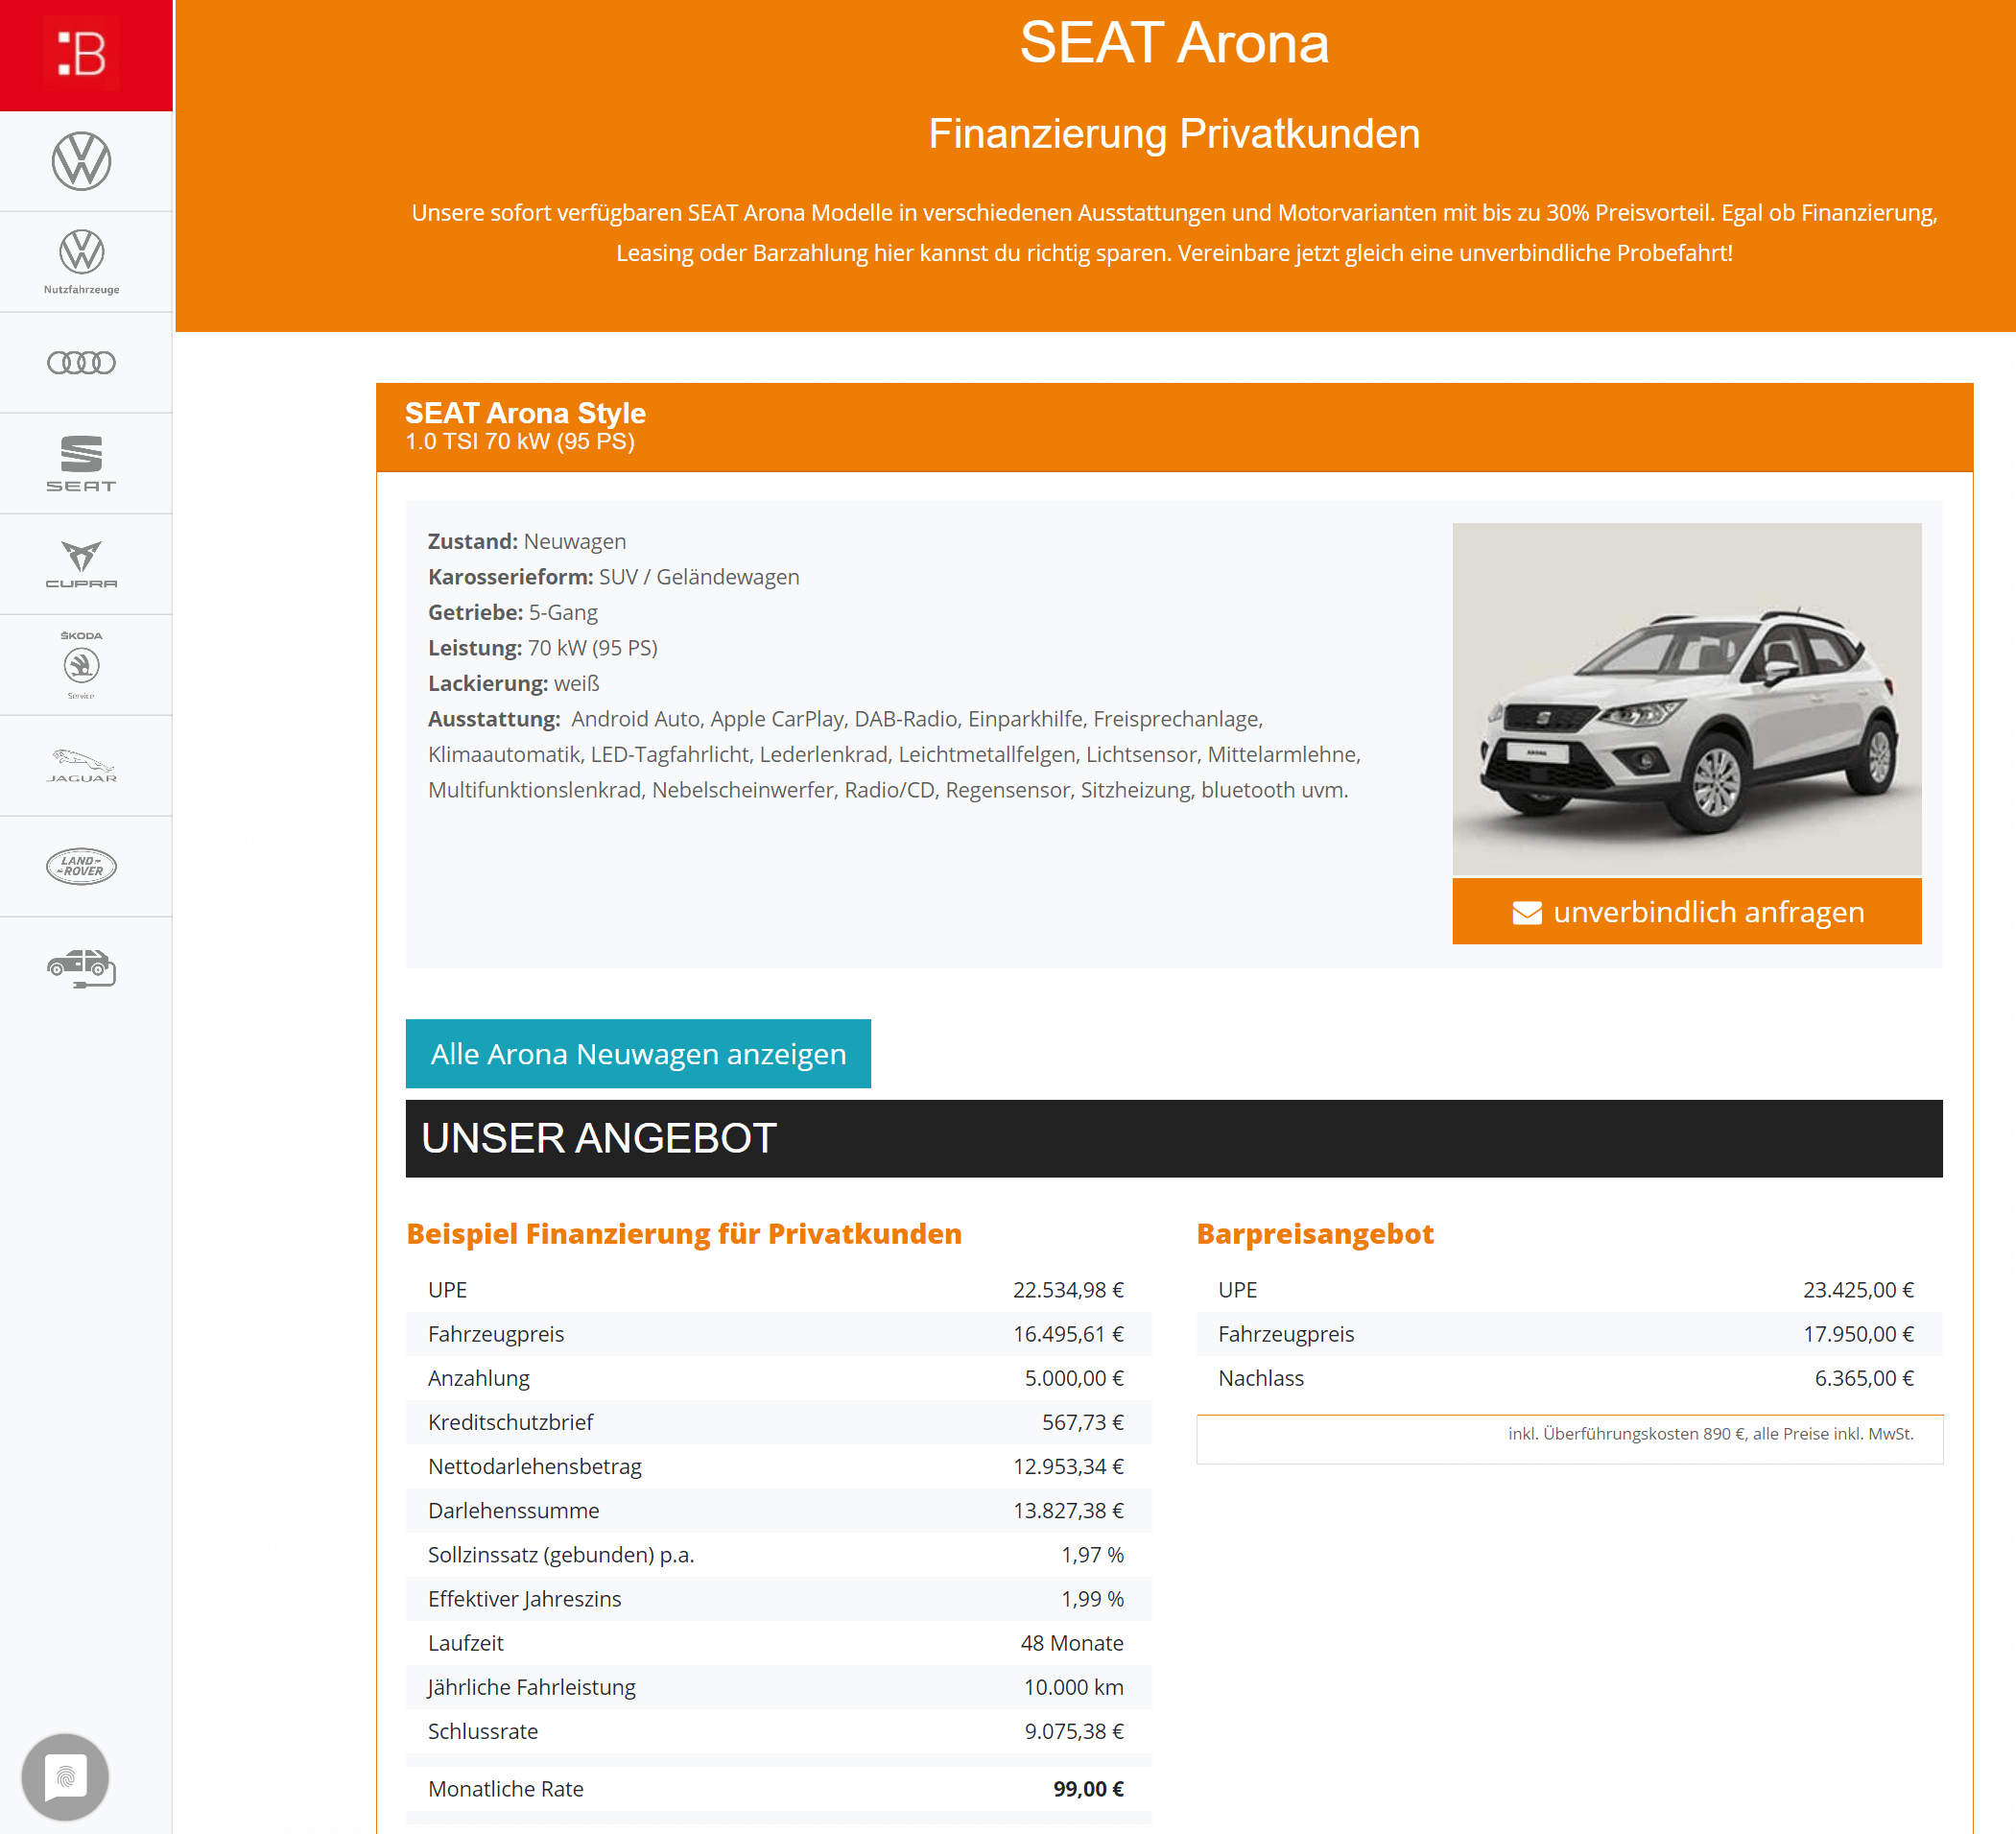Click the Laufzeit value 48 Monate

[x=1072, y=1641]
